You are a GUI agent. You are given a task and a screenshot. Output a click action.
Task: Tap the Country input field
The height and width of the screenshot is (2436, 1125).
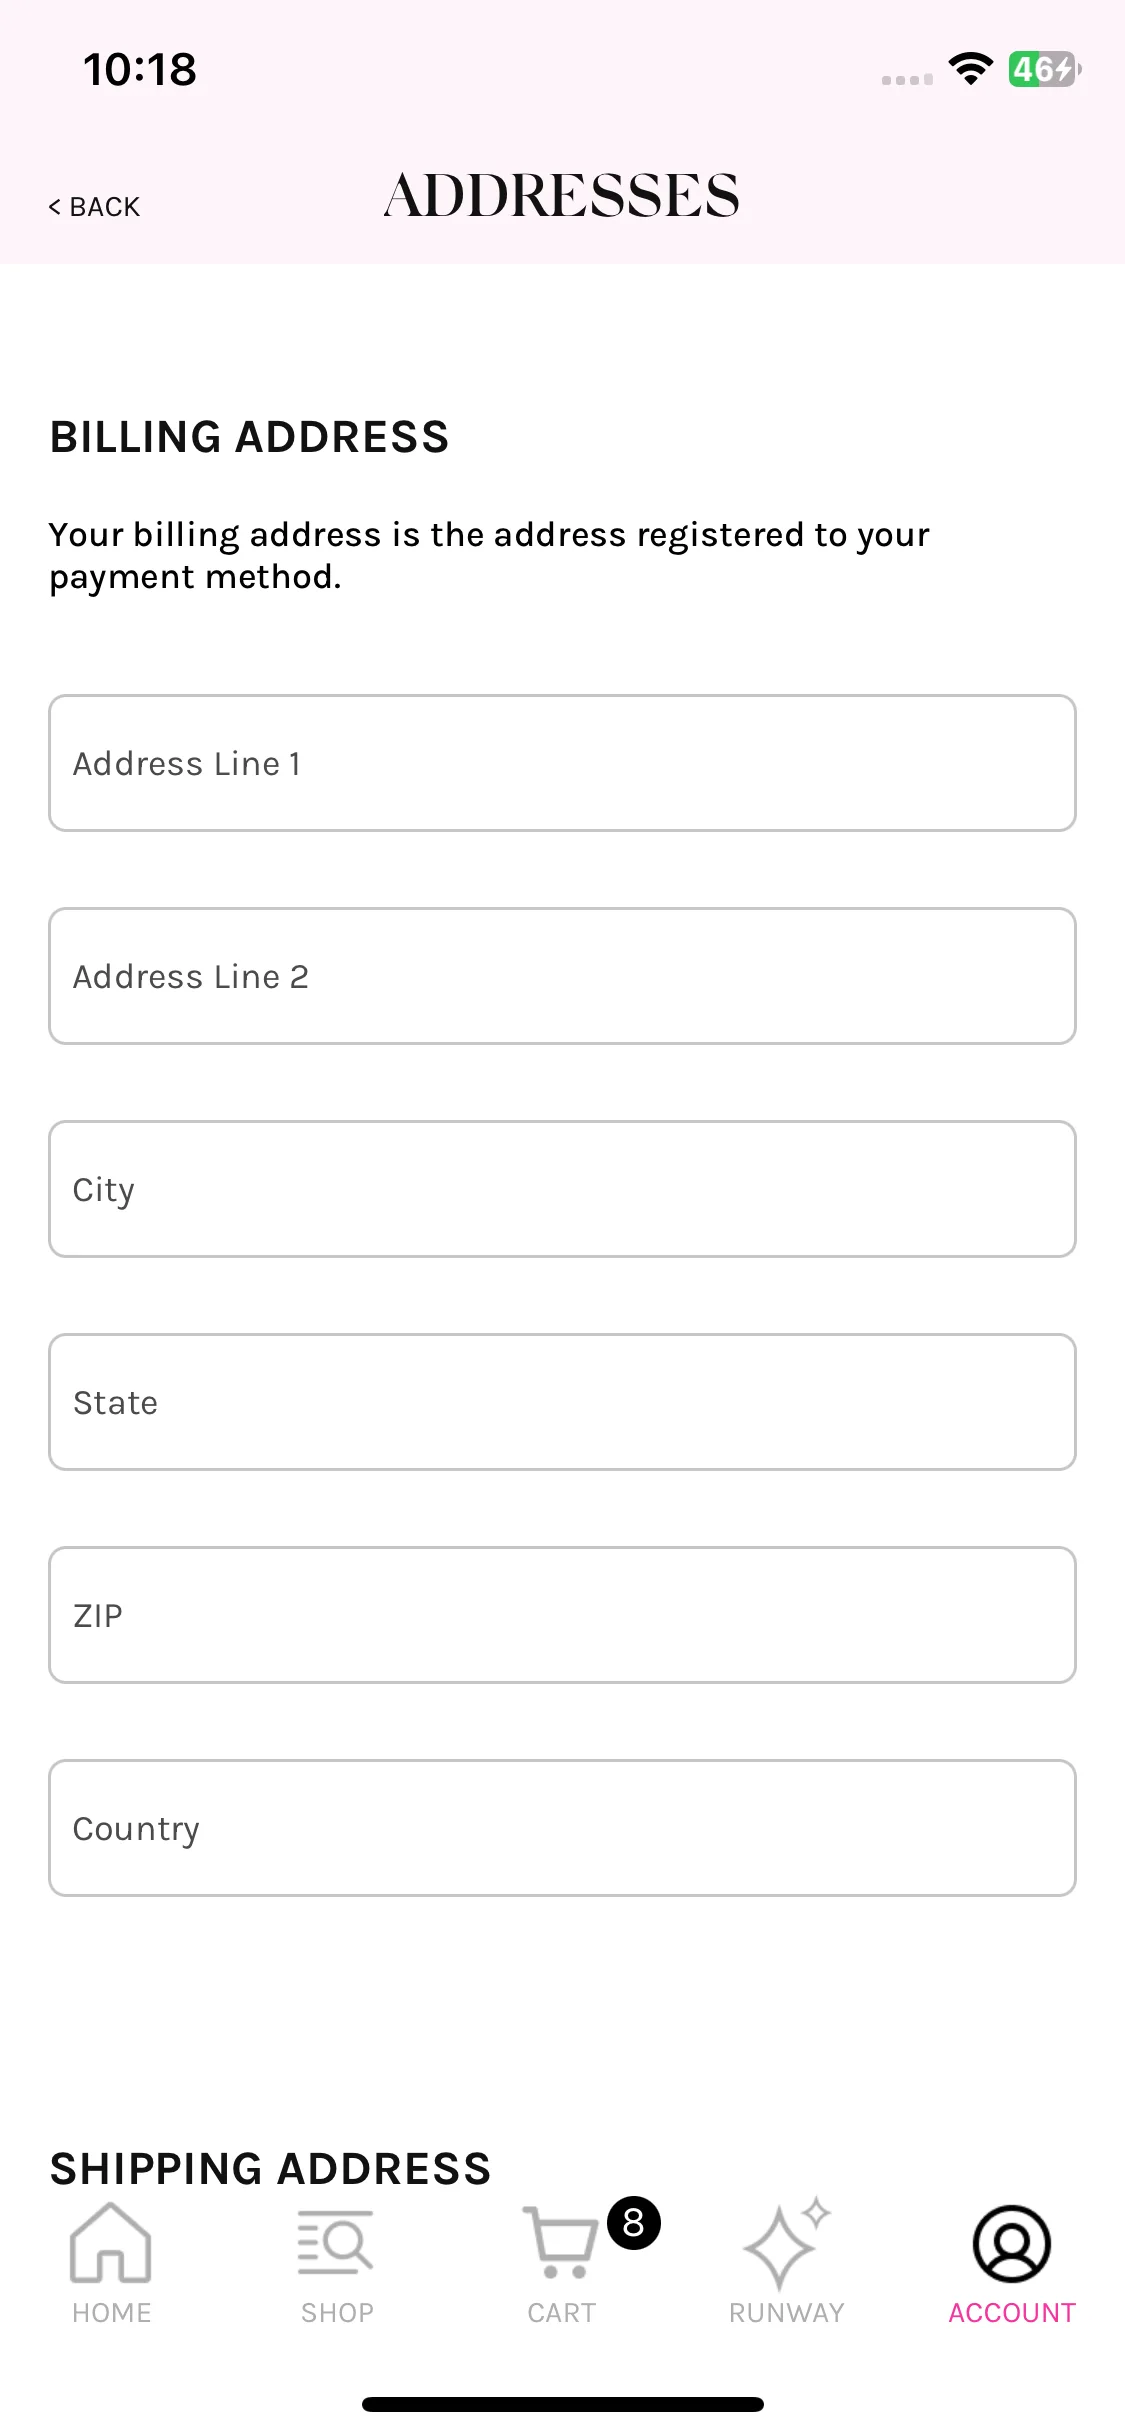(x=562, y=1828)
